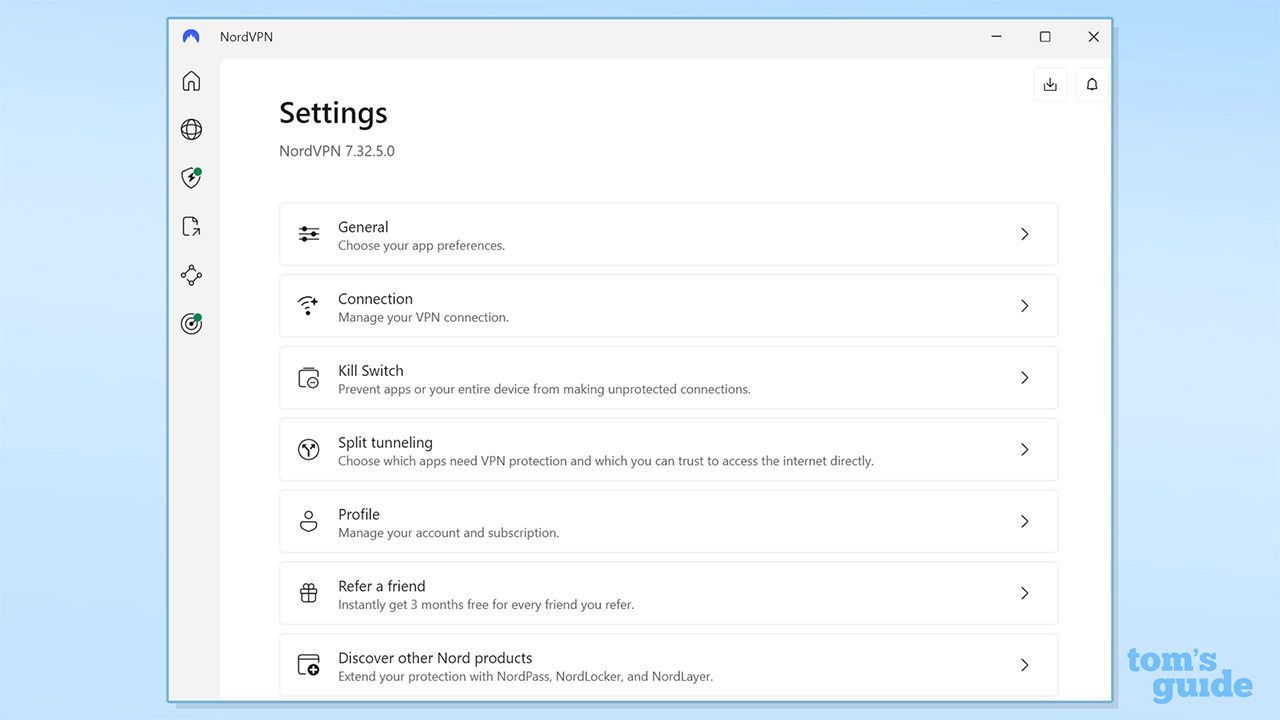Expand the Kill Switch row chevron
Image resolution: width=1280 pixels, height=720 pixels.
tap(1025, 378)
